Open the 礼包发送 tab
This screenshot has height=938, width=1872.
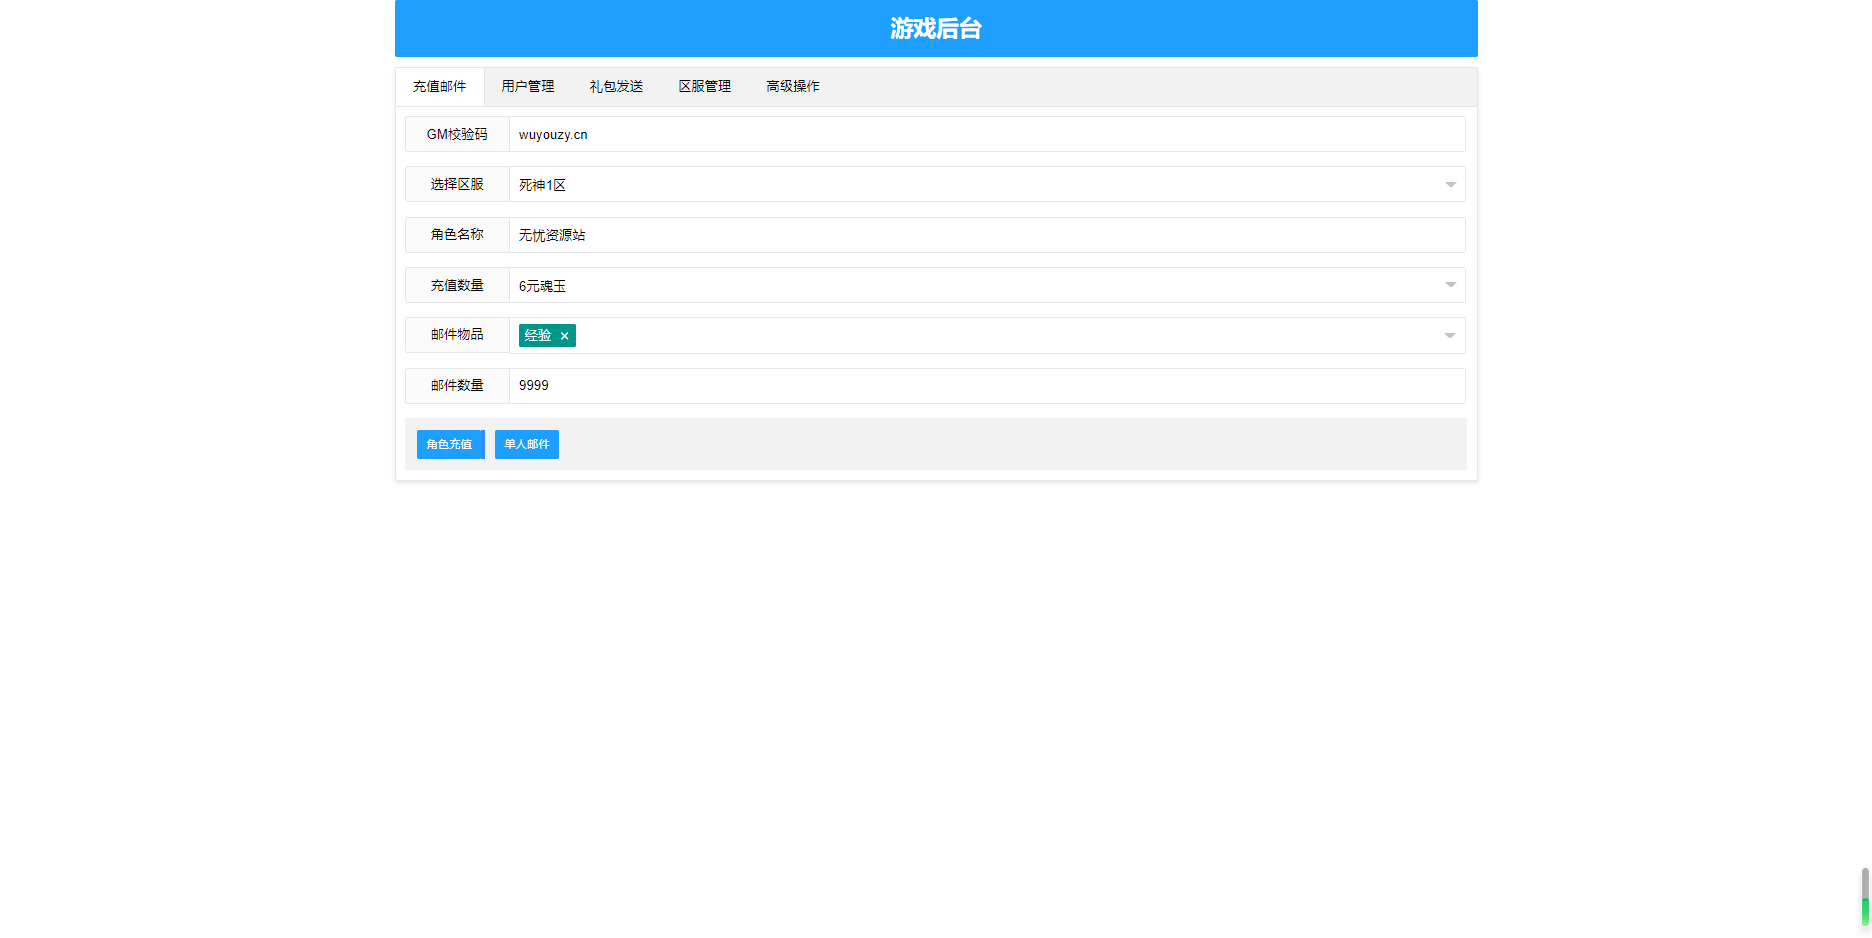coord(616,87)
